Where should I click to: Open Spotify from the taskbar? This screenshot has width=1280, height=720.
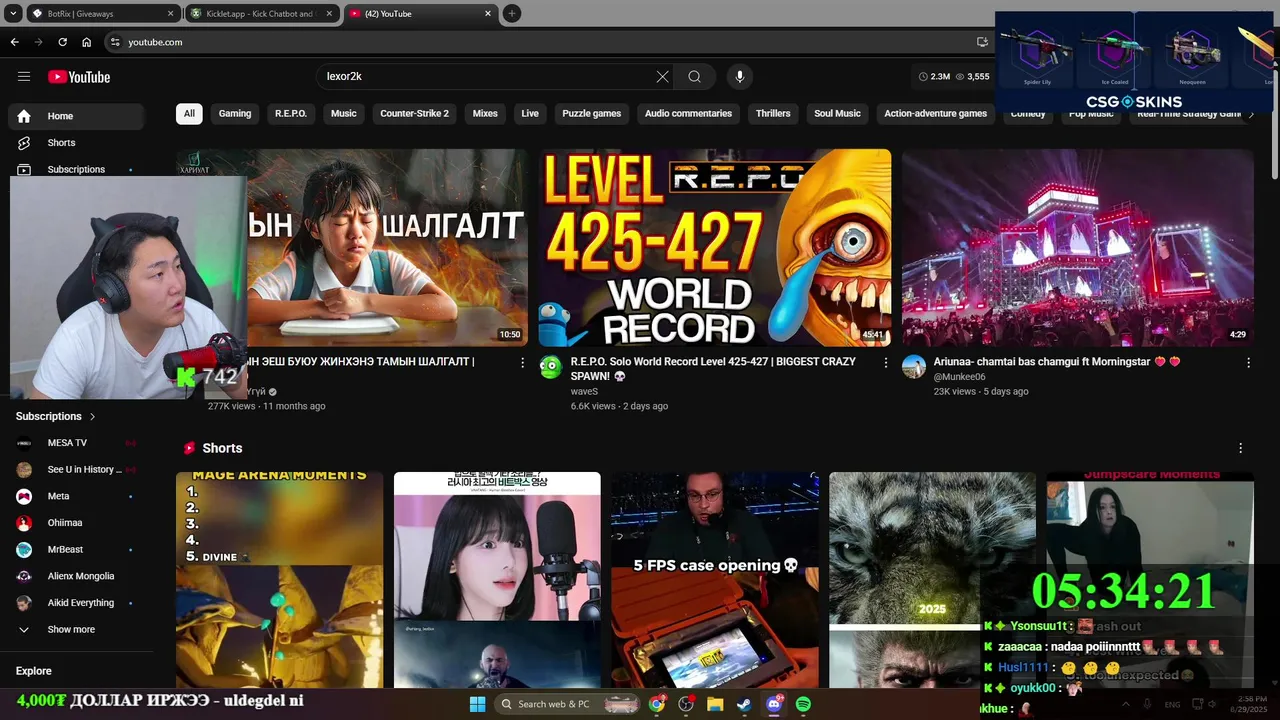pyautogui.click(x=803, y=704)
